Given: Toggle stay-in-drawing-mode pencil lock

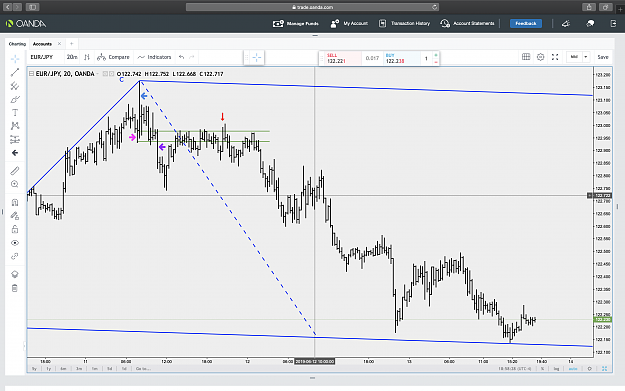Looking at the screenshot, I should [15, 216].
